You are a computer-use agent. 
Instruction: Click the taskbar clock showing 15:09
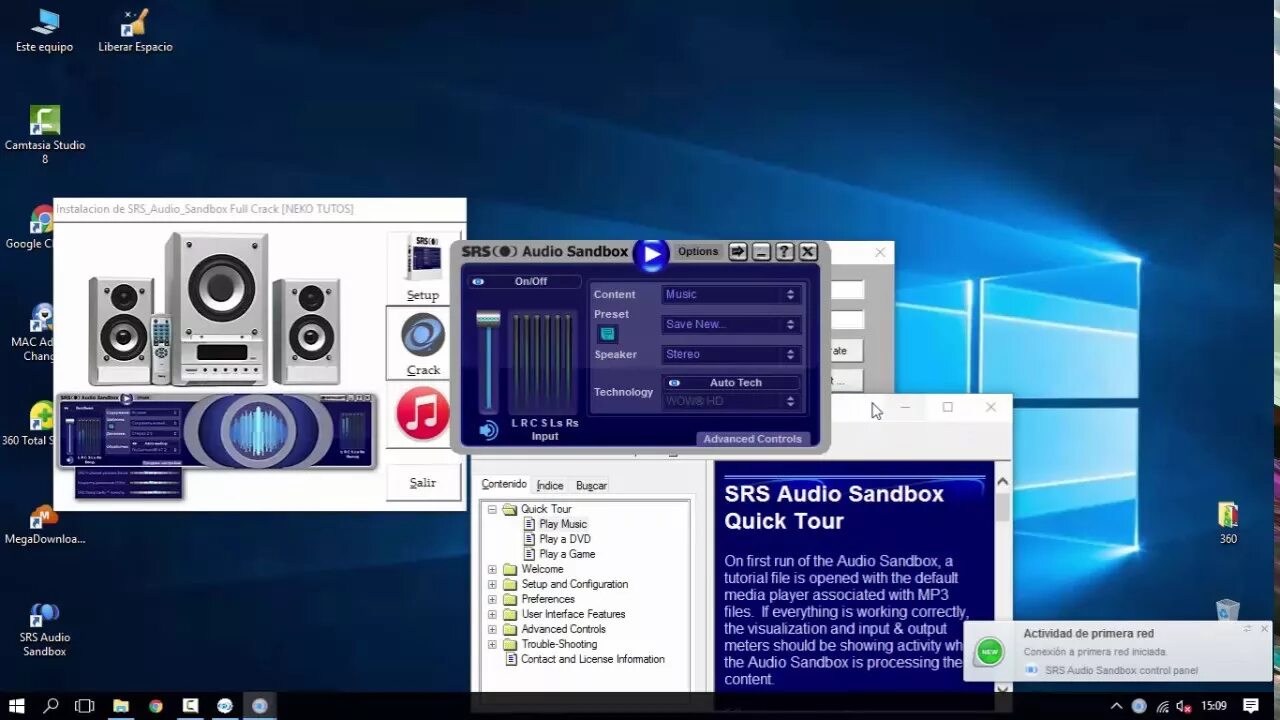coord(1213,706)
